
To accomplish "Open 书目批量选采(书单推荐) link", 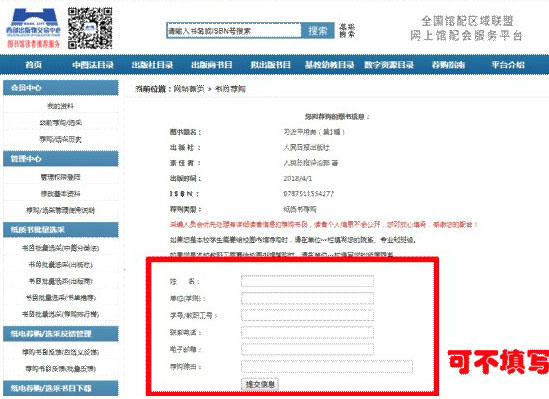I will (x=61, y=298).
